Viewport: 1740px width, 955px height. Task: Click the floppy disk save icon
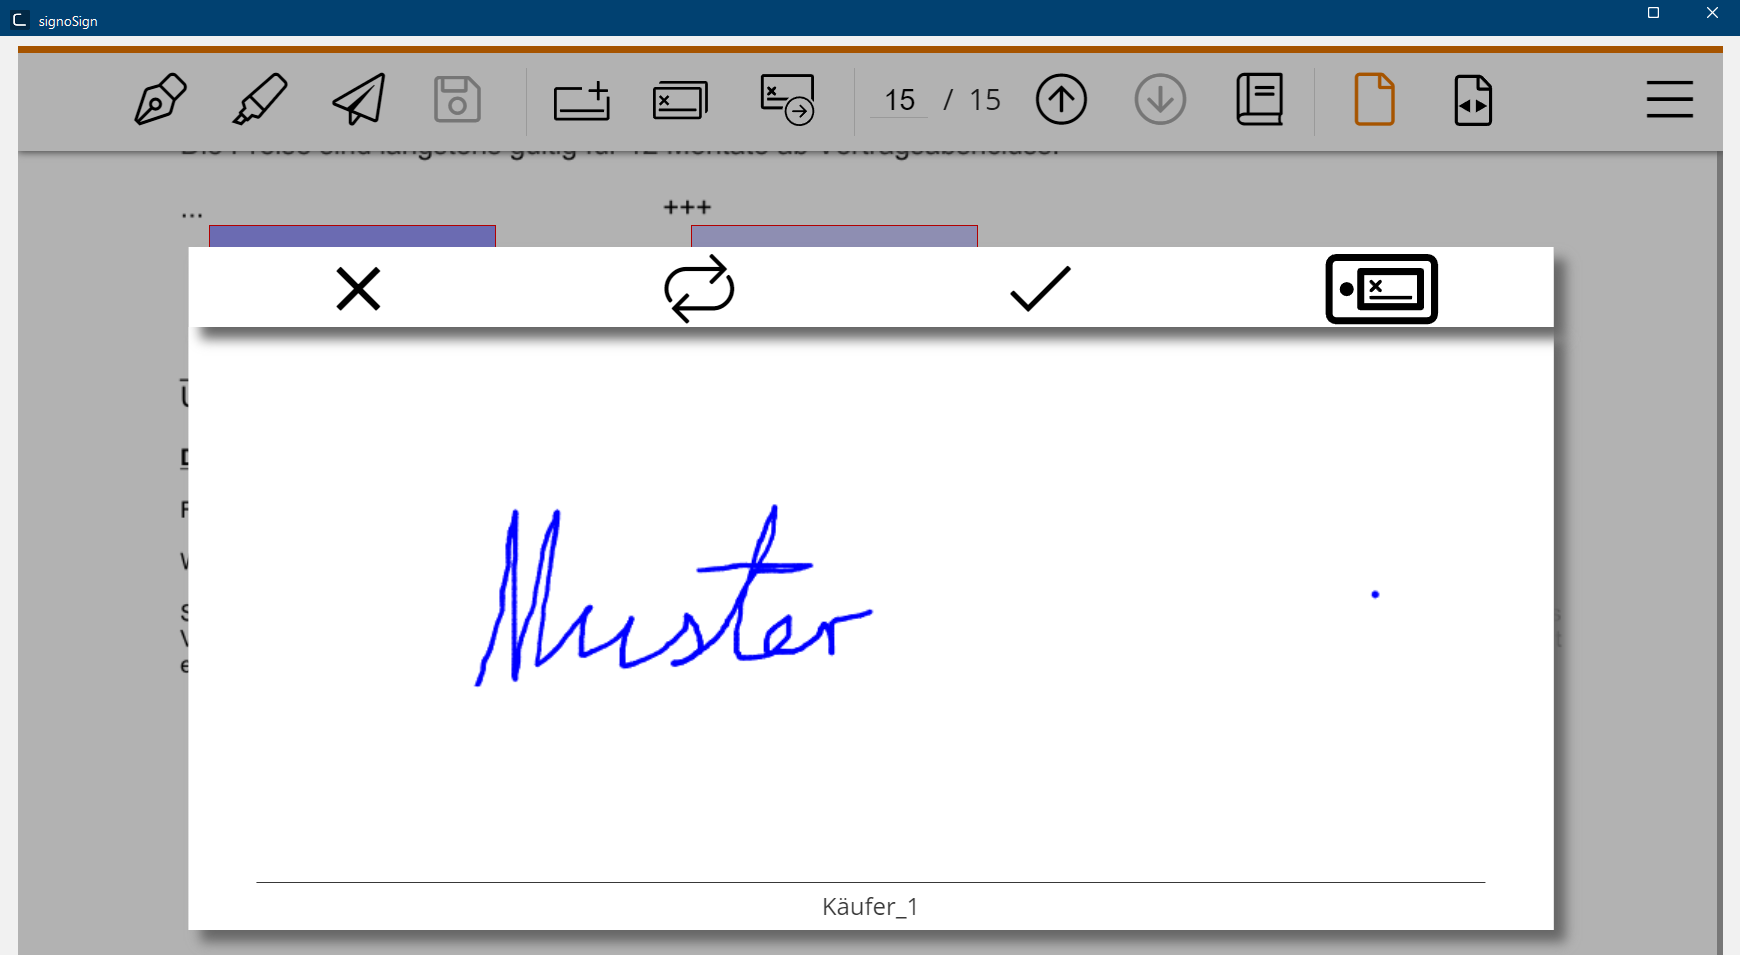coord(457,99)
